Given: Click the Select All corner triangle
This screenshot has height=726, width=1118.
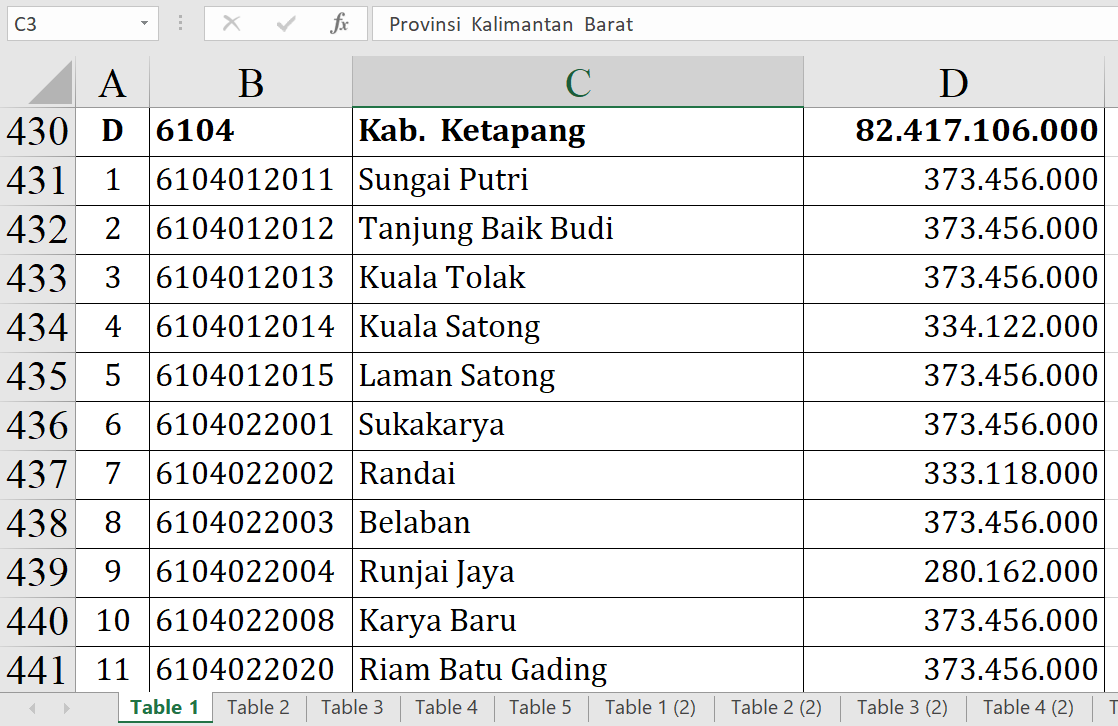Looking at the screenshot, I should click(x=50, y=83).
